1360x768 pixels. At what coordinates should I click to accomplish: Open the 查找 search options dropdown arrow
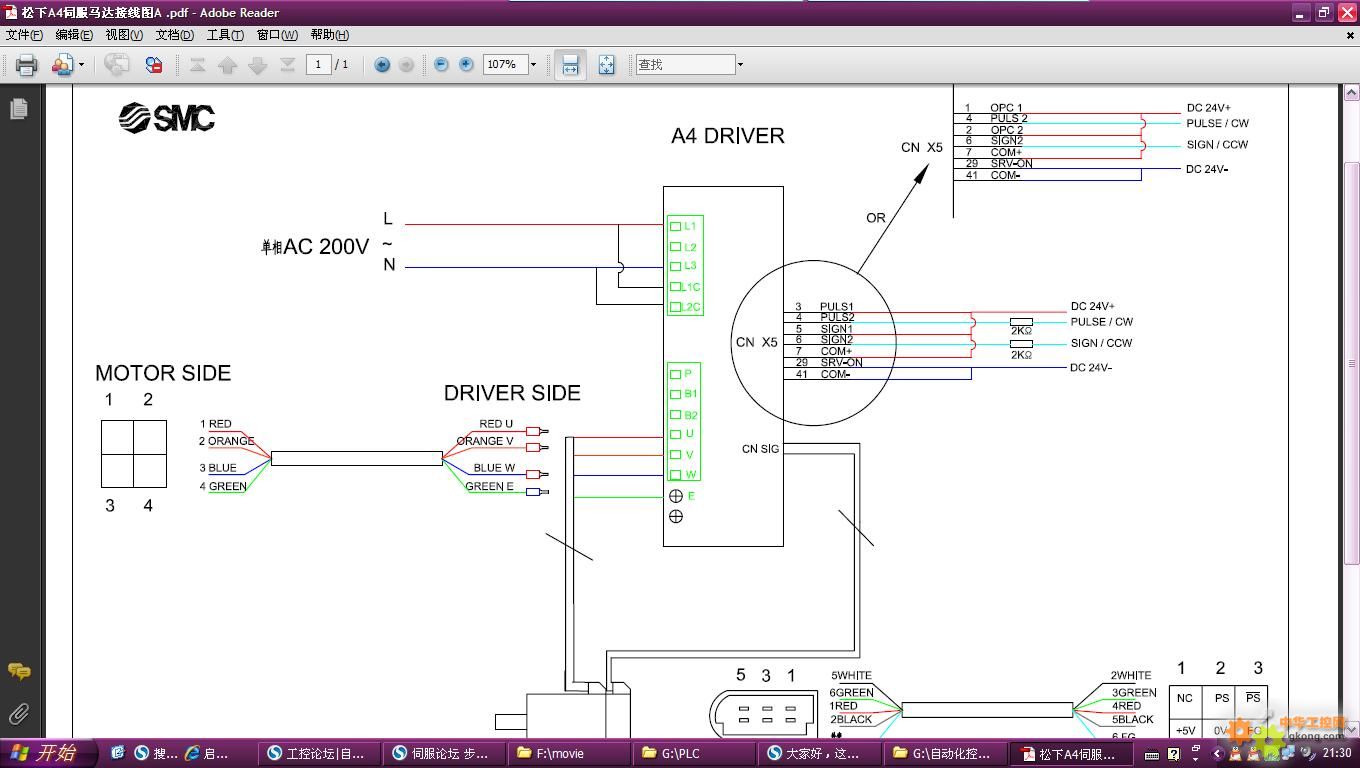[x=740, y=65]
